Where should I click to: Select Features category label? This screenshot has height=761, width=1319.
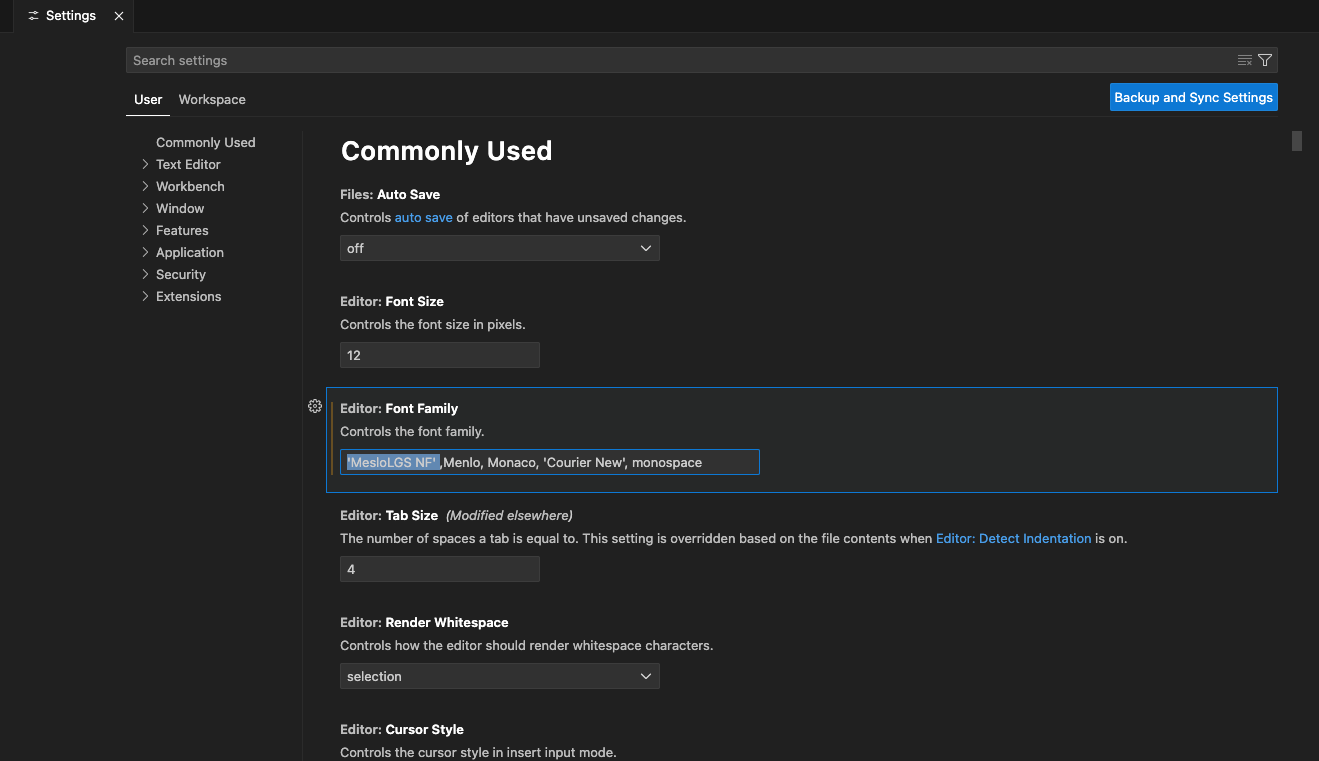point(182,230)
